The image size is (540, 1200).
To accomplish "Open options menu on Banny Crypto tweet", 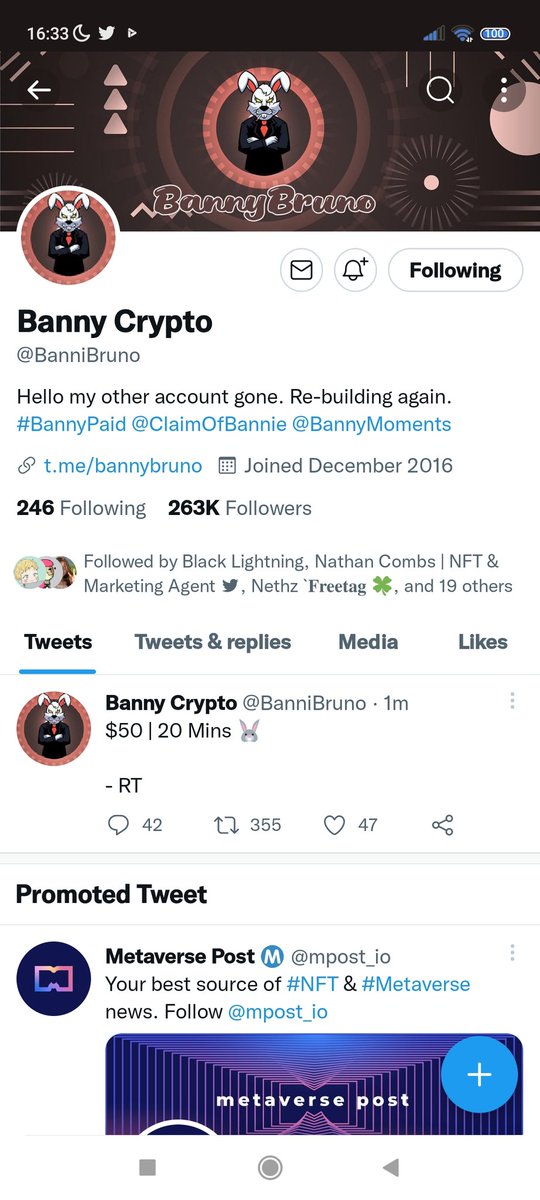I will click(512, 701).
